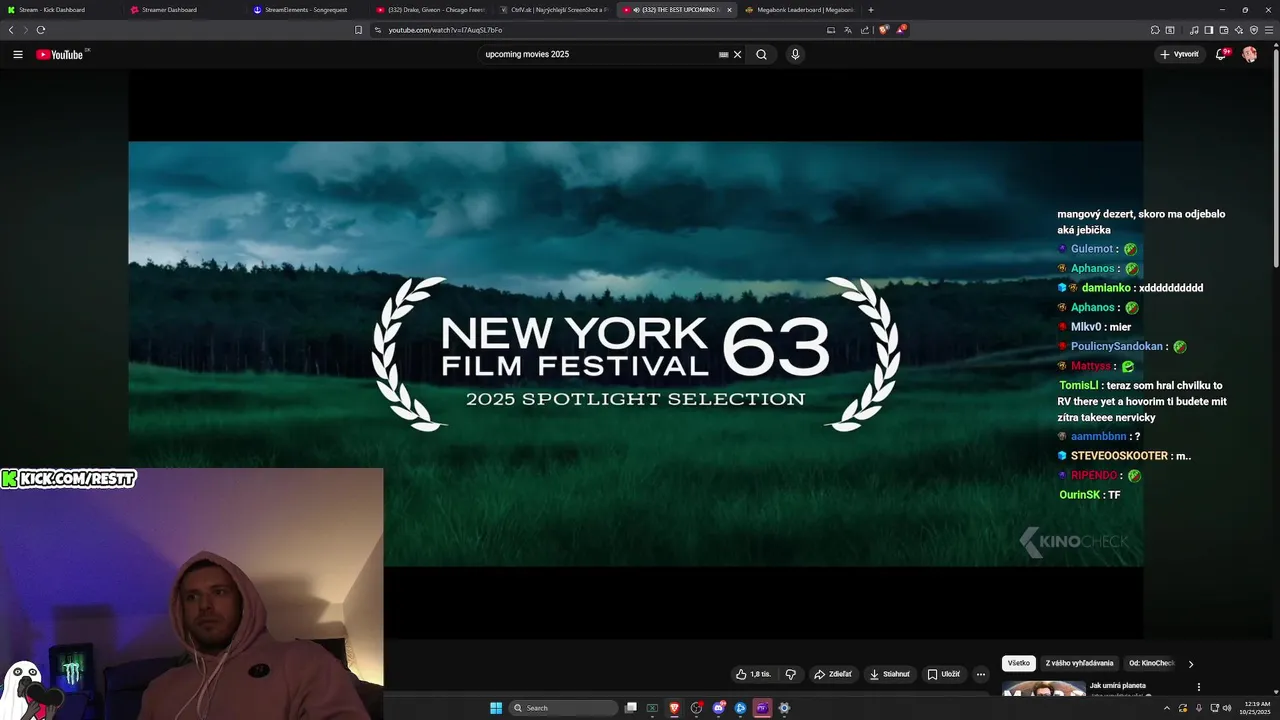Close the active YouTube tab

(729, 10)
